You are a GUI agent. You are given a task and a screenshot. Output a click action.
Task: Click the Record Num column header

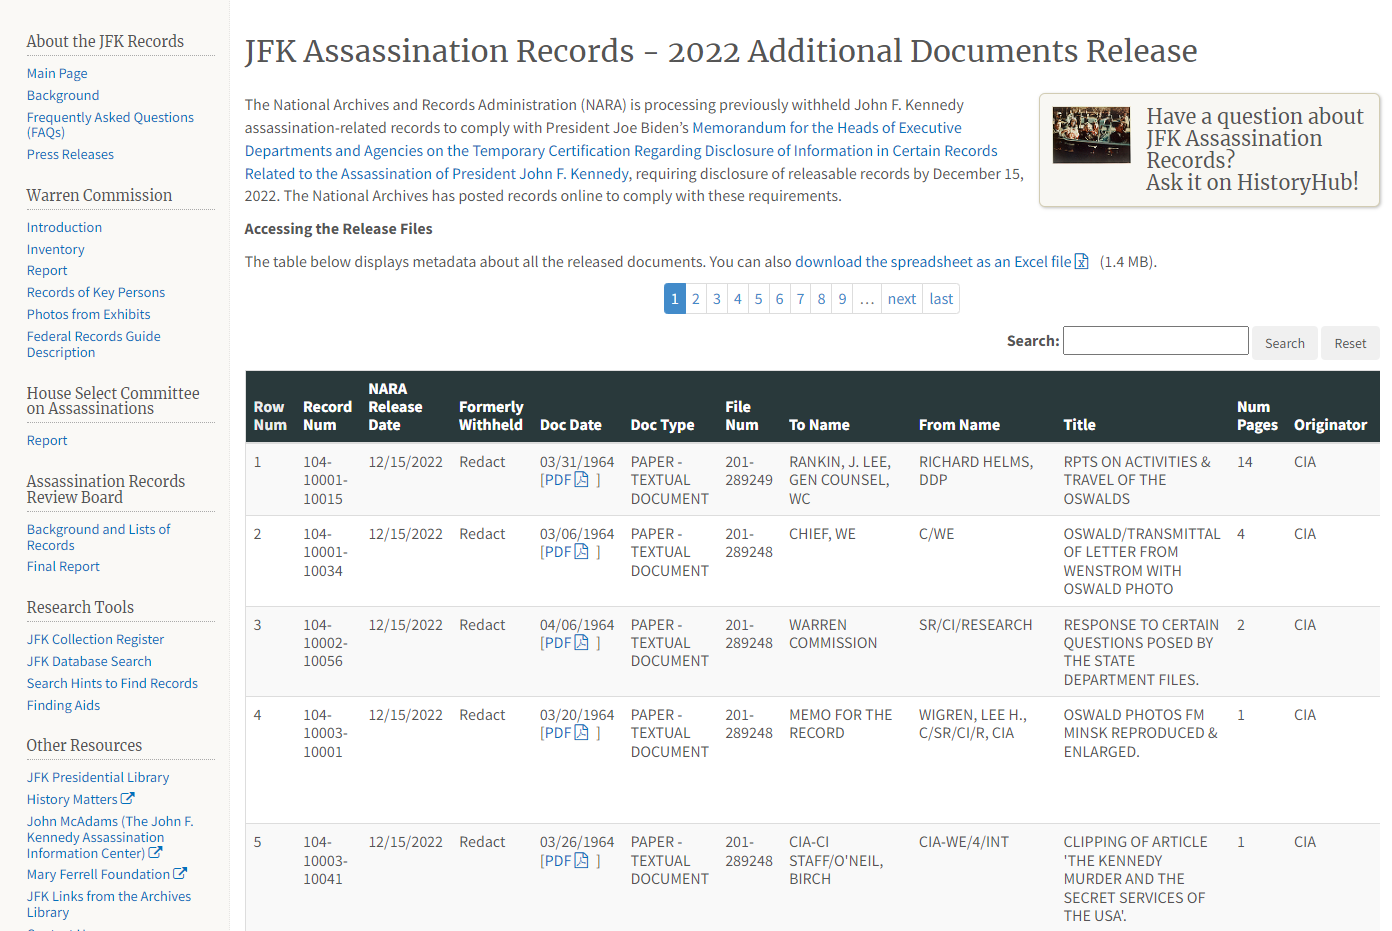click(327, 416)
